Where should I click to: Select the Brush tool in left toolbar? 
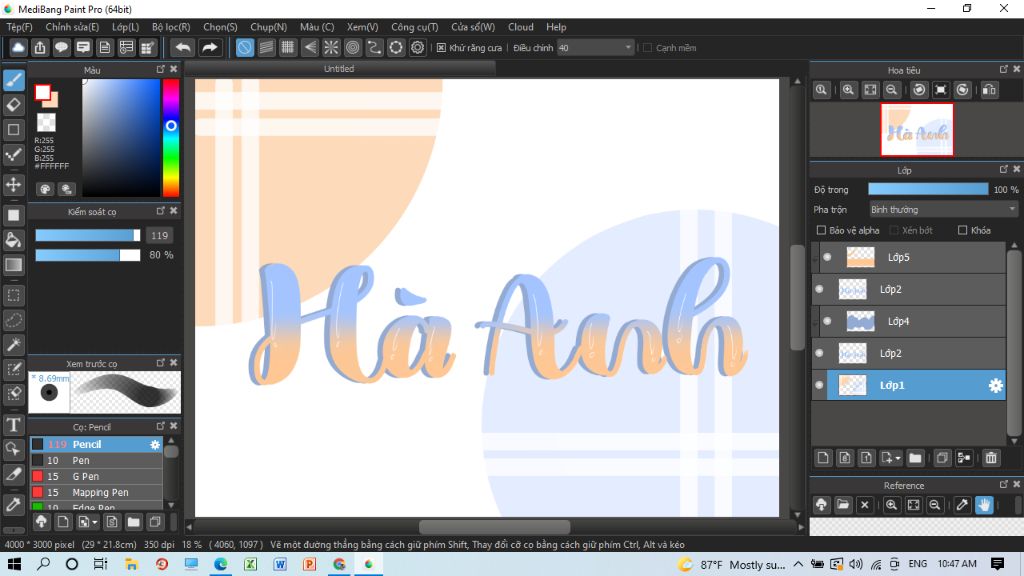tap(14, 80)
